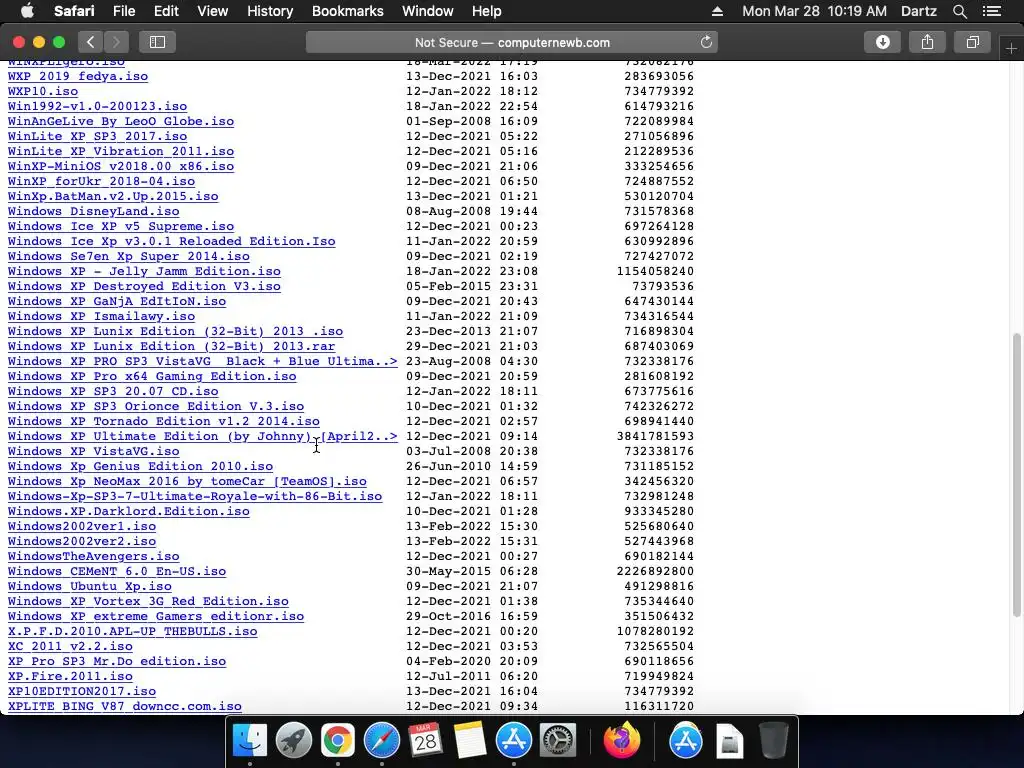Open the Edit menu
The image size is (1024, 768).
click(166, 11)
